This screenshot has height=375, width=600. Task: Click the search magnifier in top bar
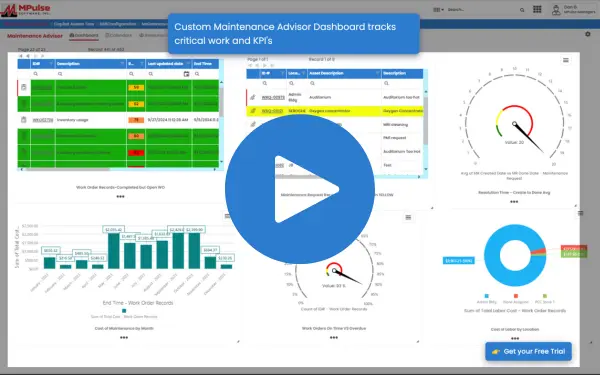coord(522,10)
